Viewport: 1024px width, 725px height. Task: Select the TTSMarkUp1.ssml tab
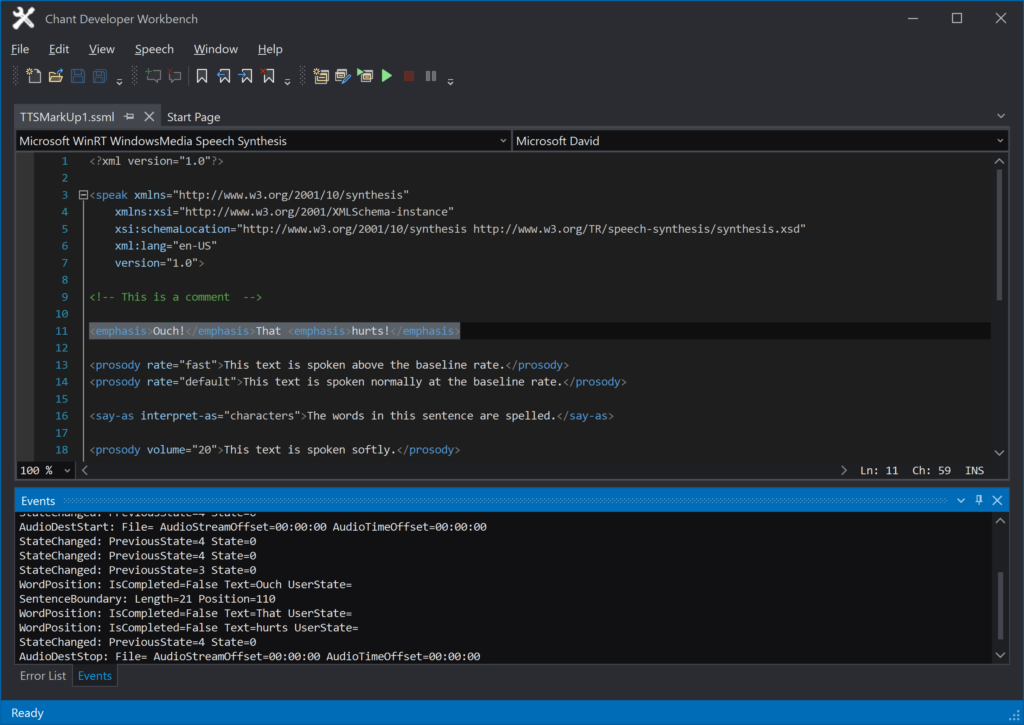[67, 117]
